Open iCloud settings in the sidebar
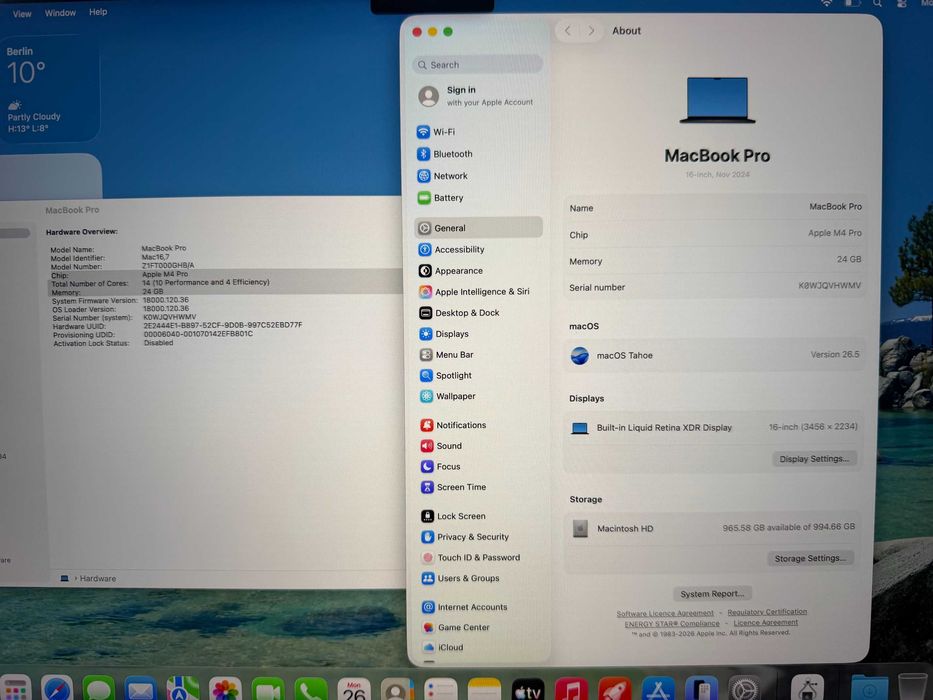Viewport: 933px width, 700px height. click(443, 647)
